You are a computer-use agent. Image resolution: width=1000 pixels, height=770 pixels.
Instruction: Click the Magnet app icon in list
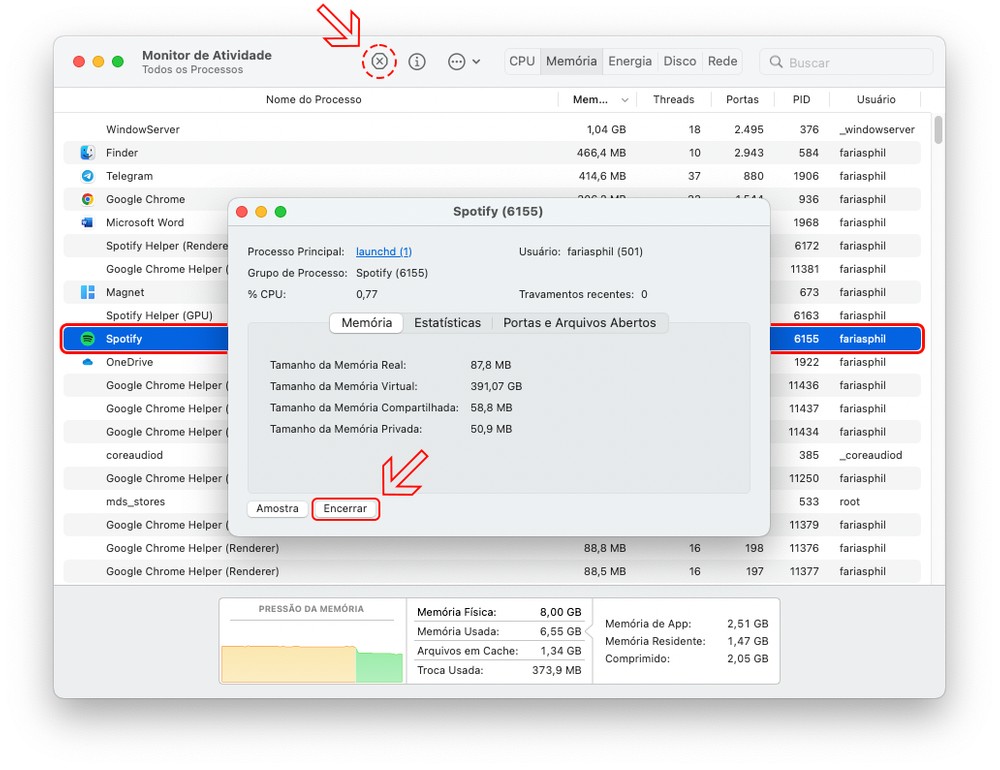point(87,292)
